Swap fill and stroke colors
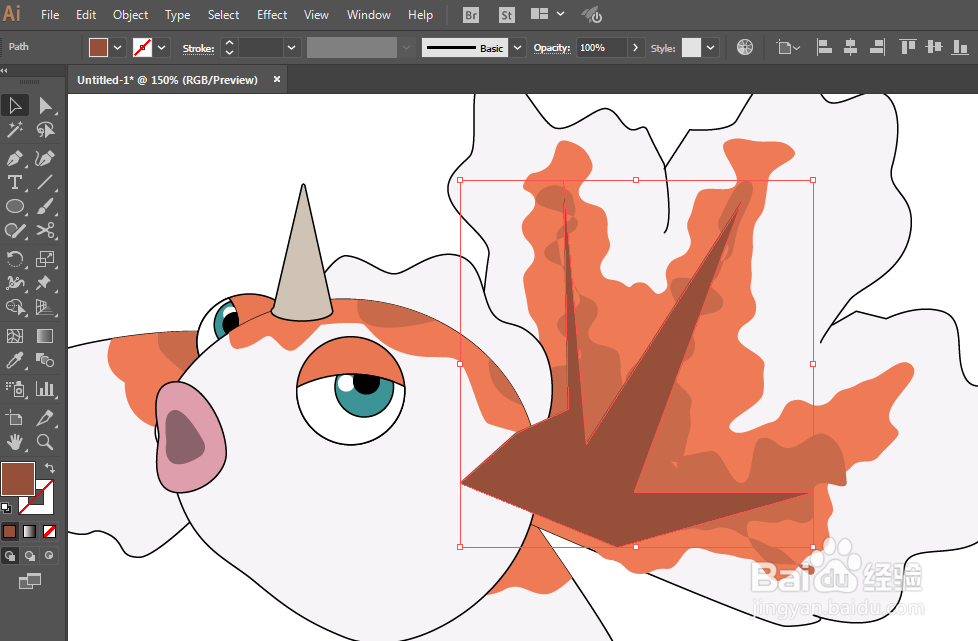The width and height of the screenshot is (978, 641). (50, 468)
